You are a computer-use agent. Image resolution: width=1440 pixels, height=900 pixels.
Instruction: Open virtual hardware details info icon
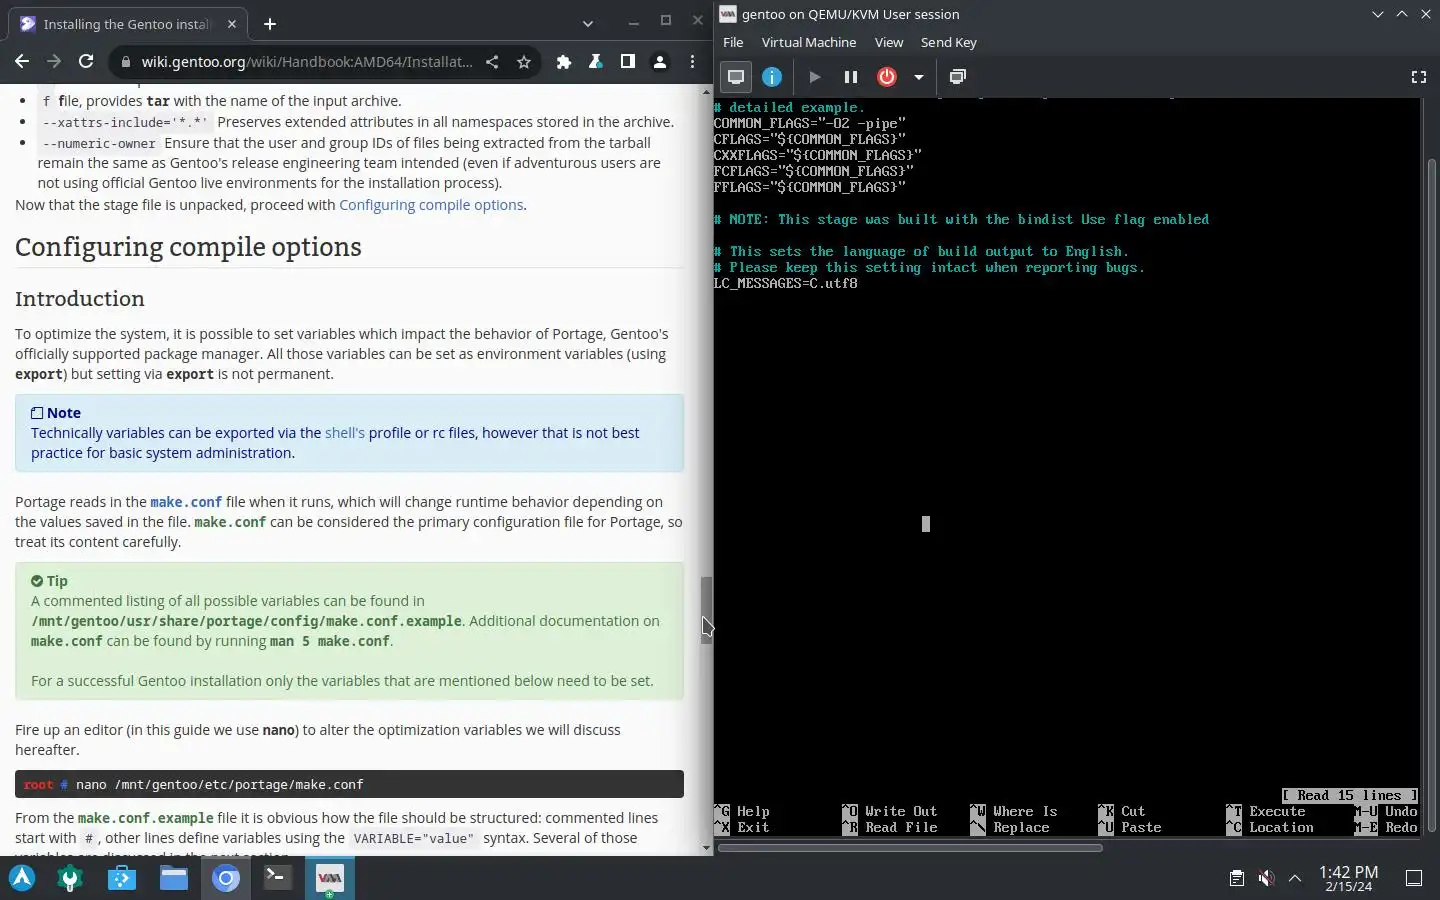click(772, 77)
